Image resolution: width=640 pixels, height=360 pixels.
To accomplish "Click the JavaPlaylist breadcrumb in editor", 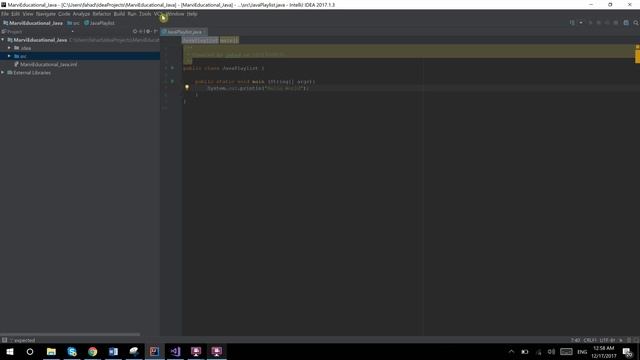I will (x=200, y=40).
